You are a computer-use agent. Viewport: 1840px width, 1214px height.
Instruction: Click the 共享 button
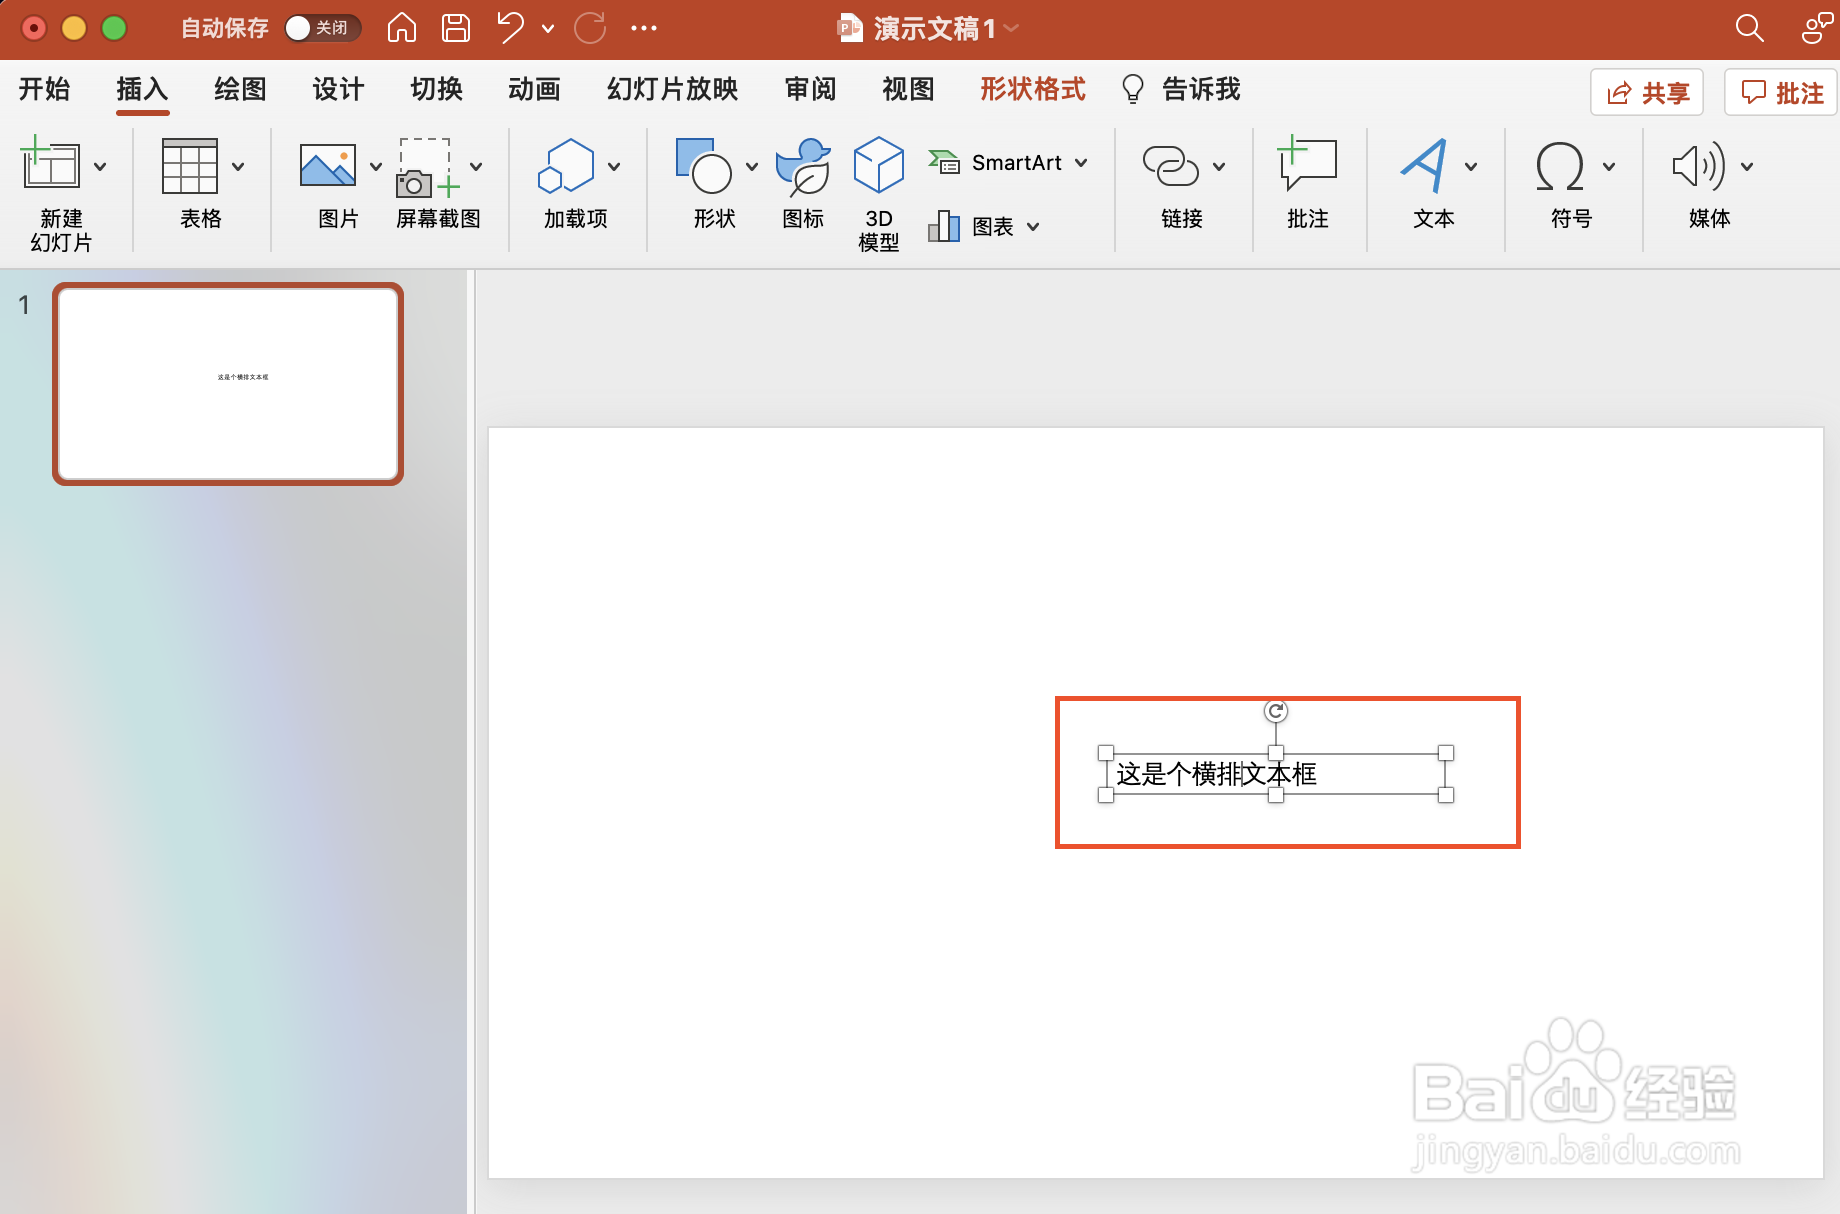point(1647,93)
